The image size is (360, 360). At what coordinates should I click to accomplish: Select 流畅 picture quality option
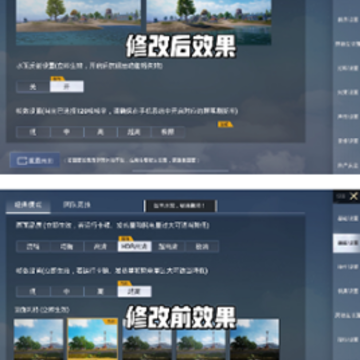(33, 247)
